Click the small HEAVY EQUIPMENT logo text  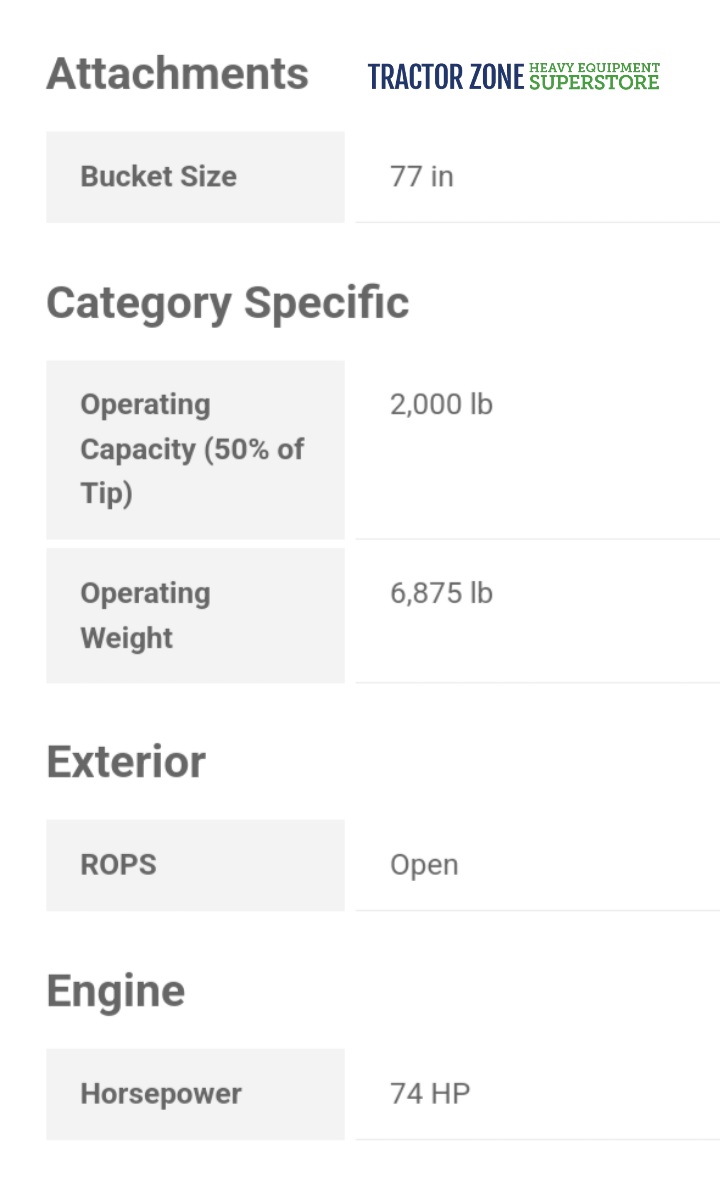pyautogui.click(x=594, y=67)
